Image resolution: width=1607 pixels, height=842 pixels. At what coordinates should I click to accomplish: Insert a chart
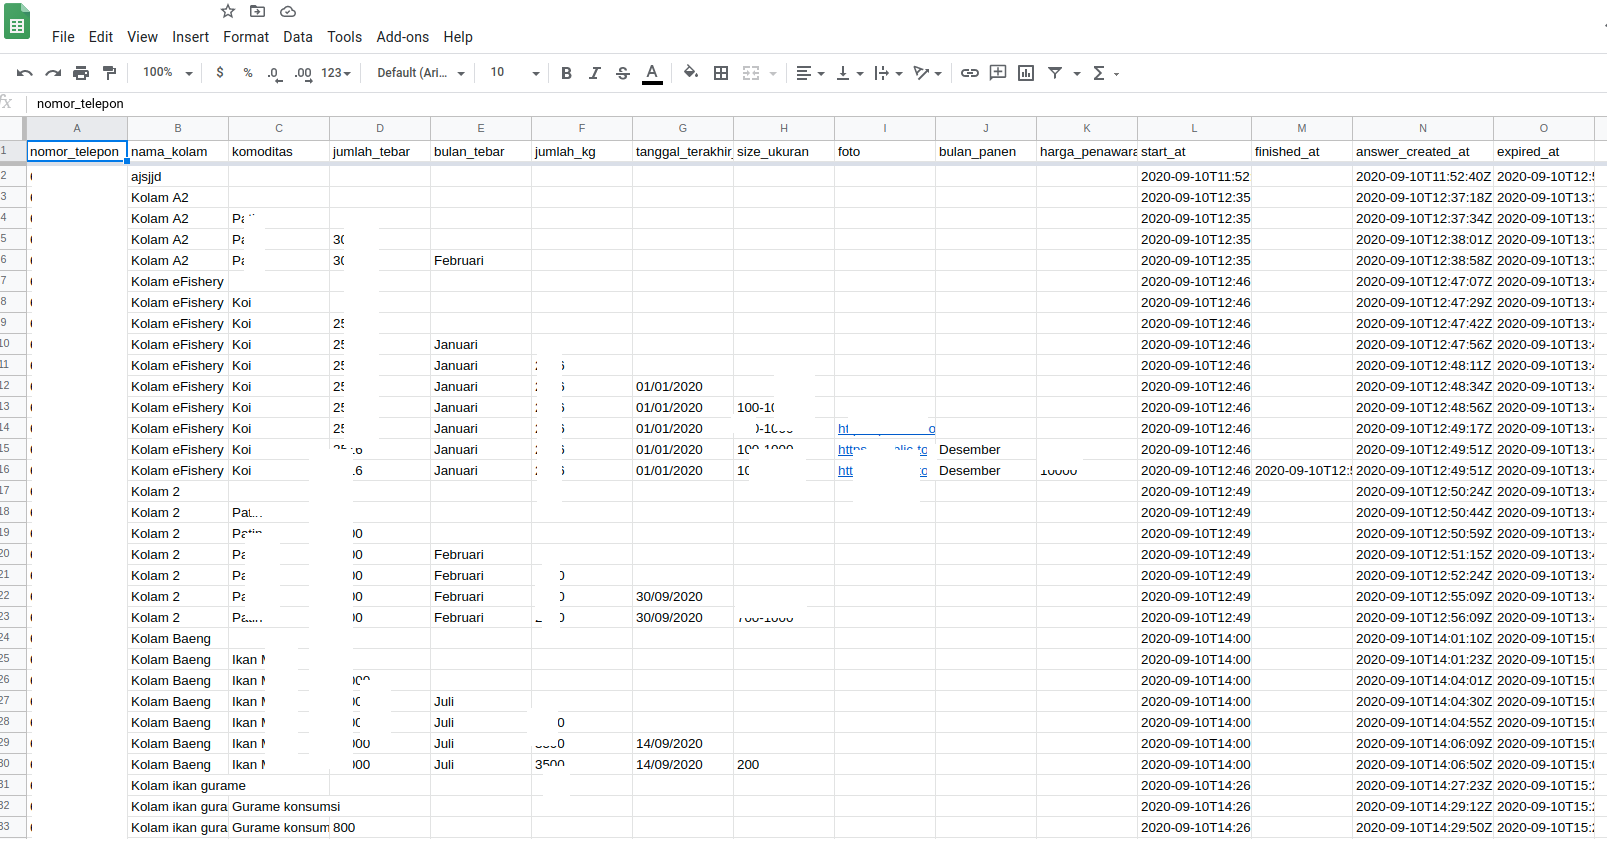[x=1026, y=73]
